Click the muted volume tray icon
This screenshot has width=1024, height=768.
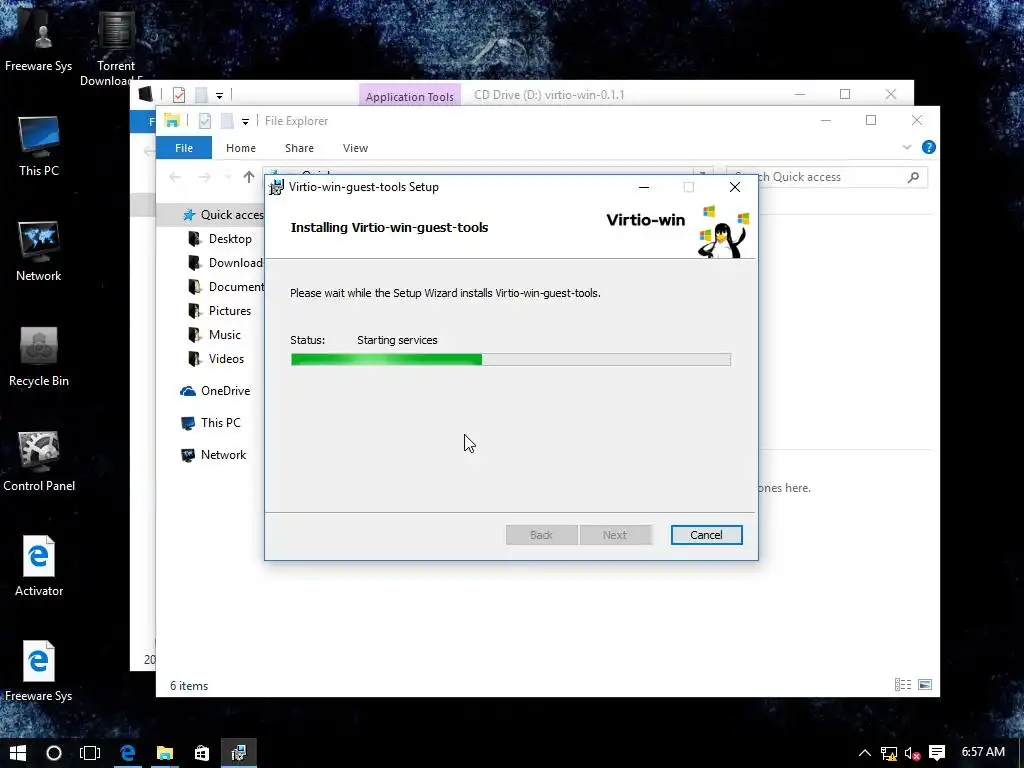pos(913,754)
